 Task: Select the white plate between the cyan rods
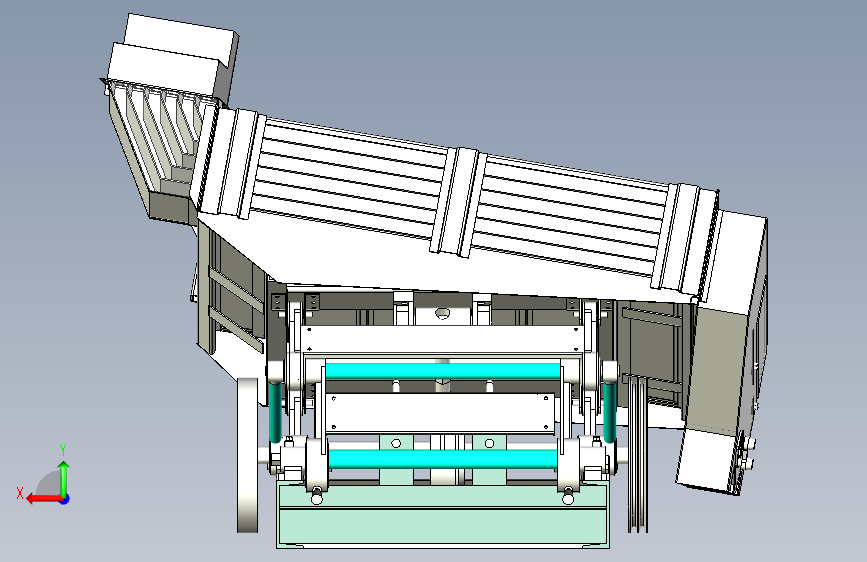point(440,413)
